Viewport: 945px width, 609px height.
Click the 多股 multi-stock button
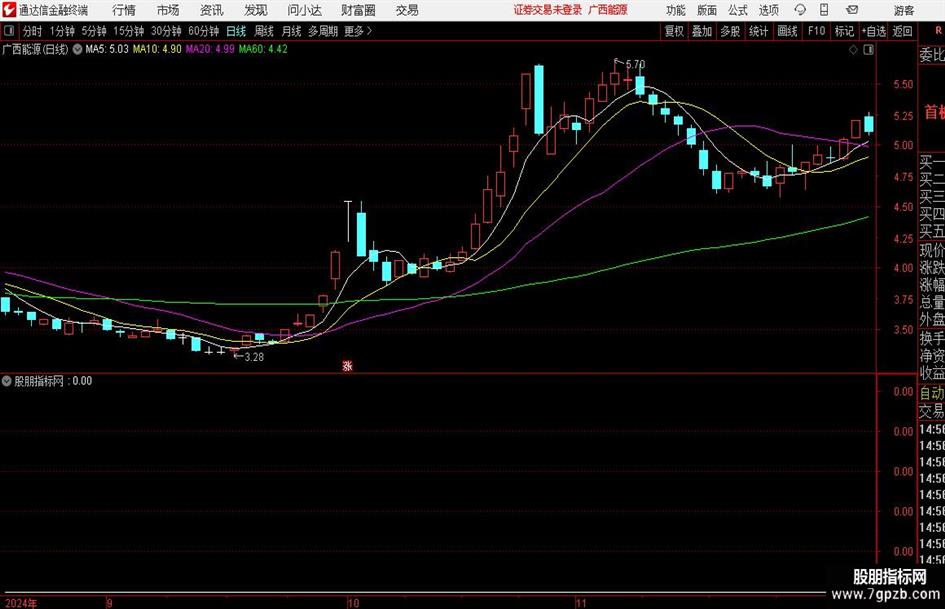tap(730, 31)
